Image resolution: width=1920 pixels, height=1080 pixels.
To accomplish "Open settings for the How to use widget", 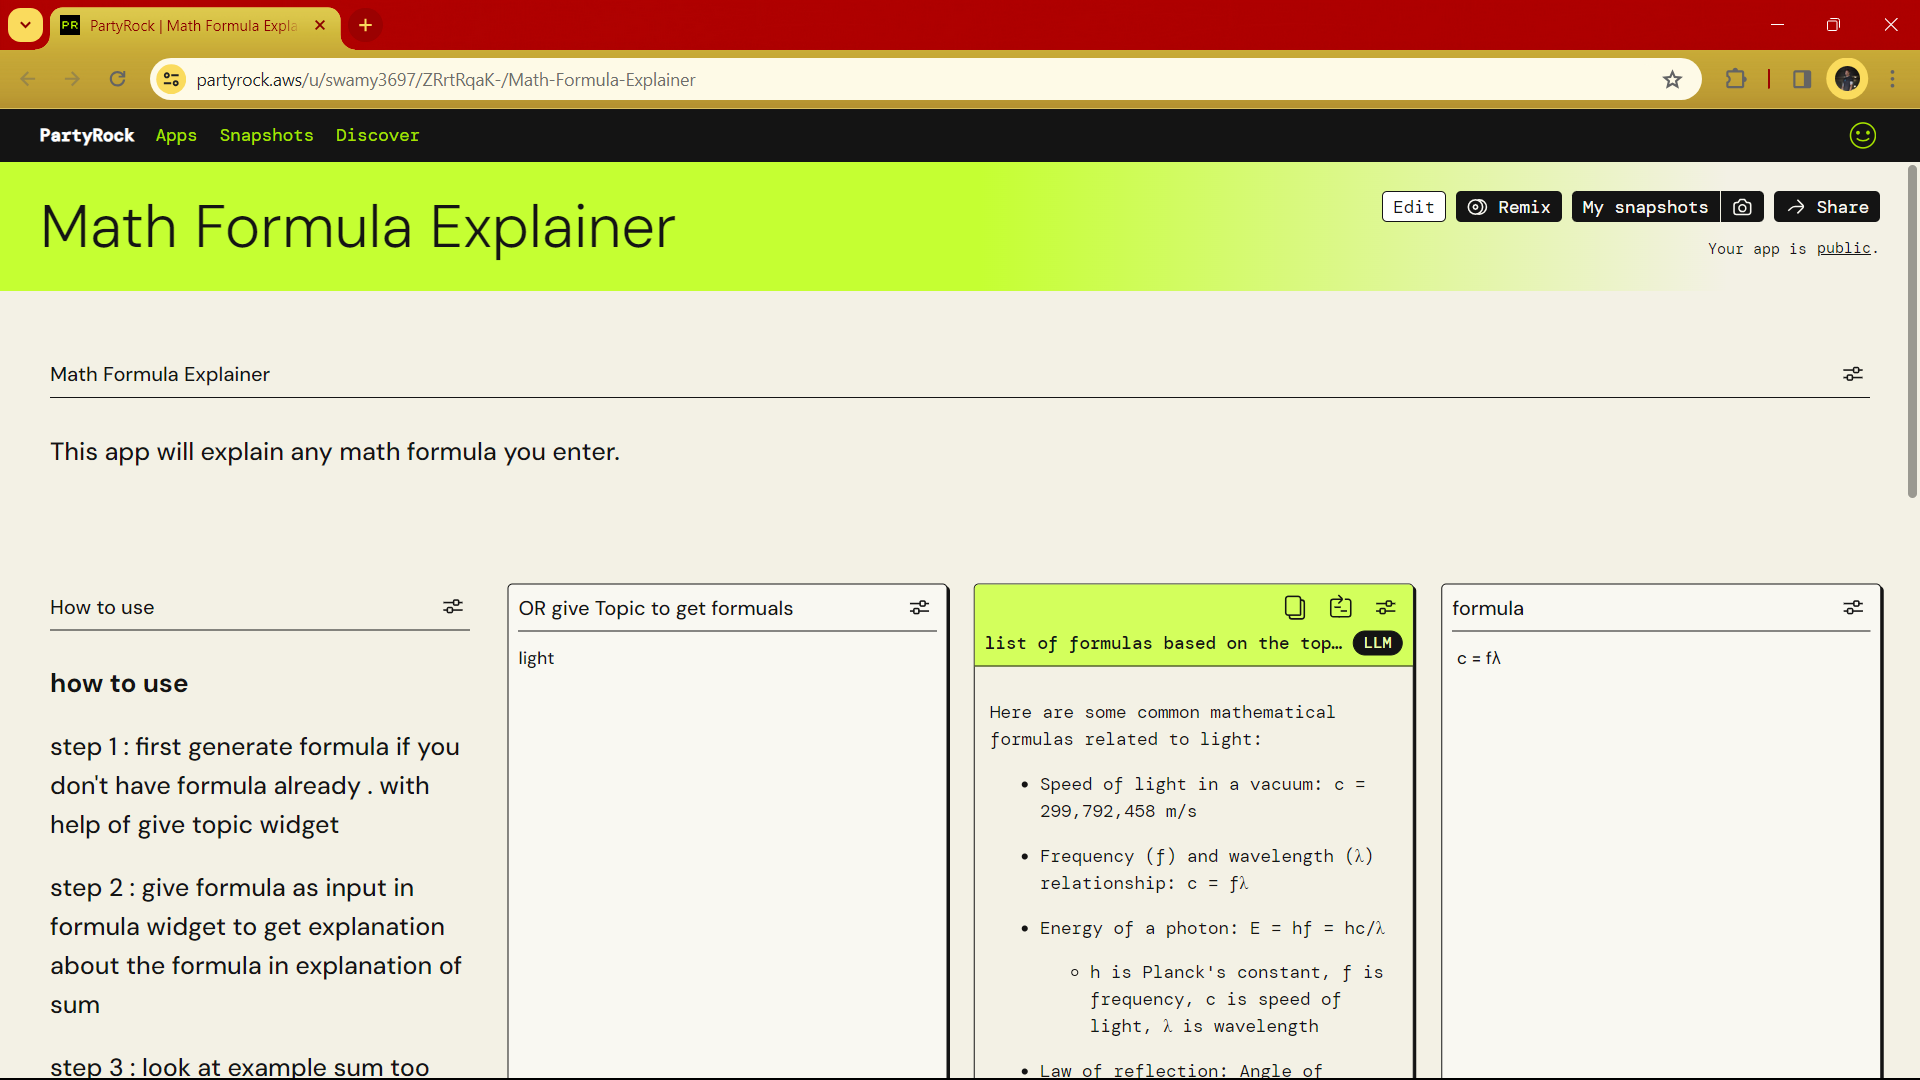I will (453, 606).
